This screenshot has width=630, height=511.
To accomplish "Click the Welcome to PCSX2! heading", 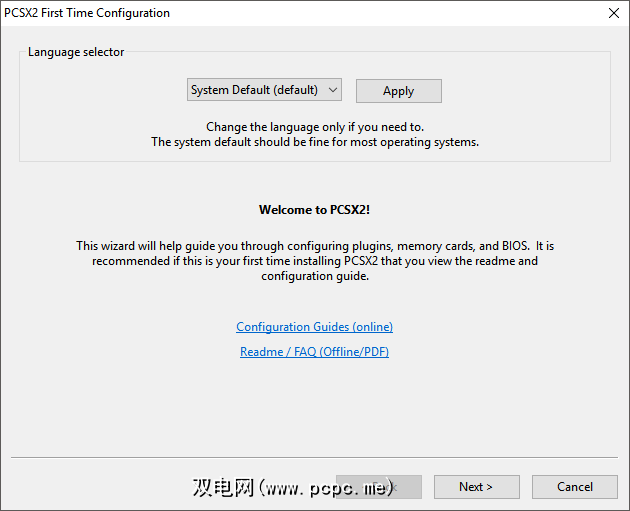I will point(315,210).
